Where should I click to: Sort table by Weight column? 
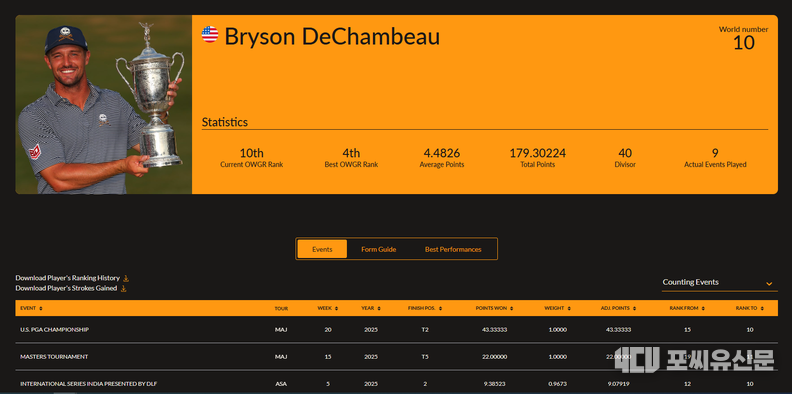pyautogui.click(x=569, y=308)
